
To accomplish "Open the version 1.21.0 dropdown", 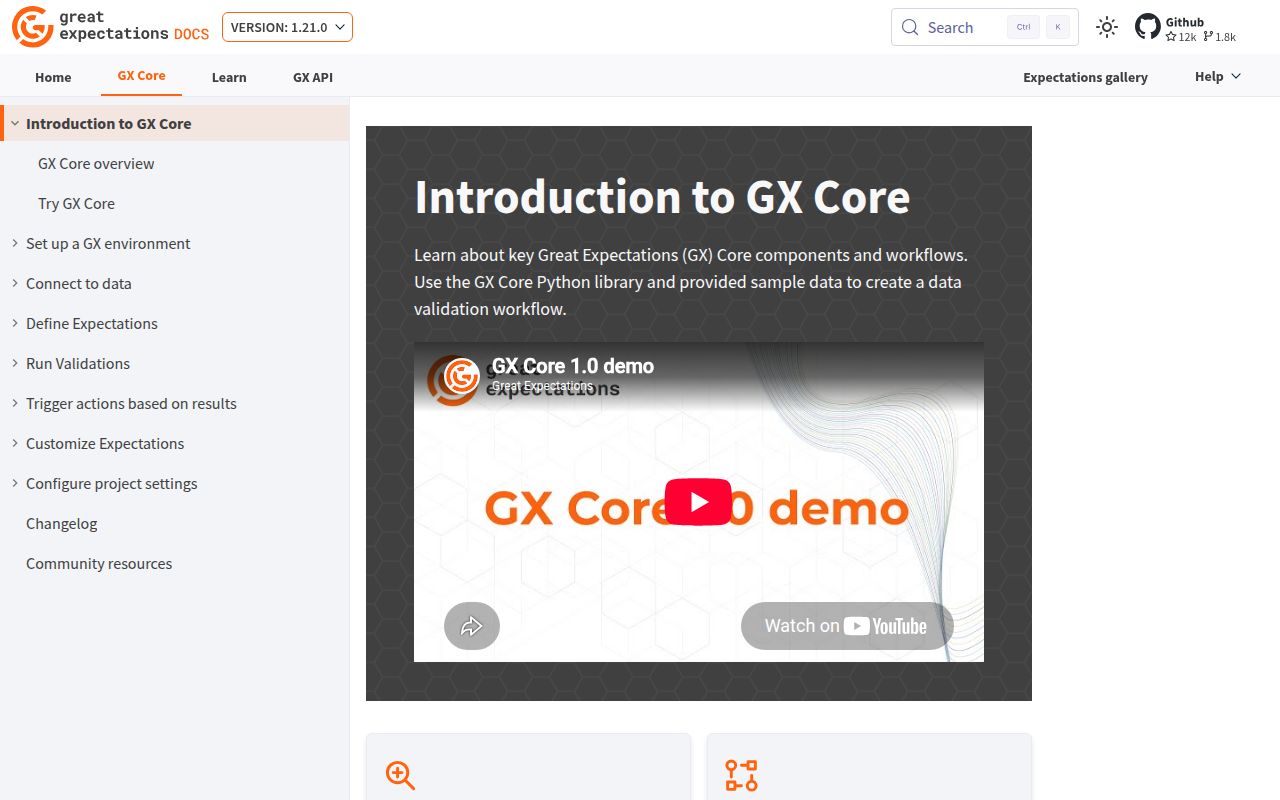I will point(287,27).
